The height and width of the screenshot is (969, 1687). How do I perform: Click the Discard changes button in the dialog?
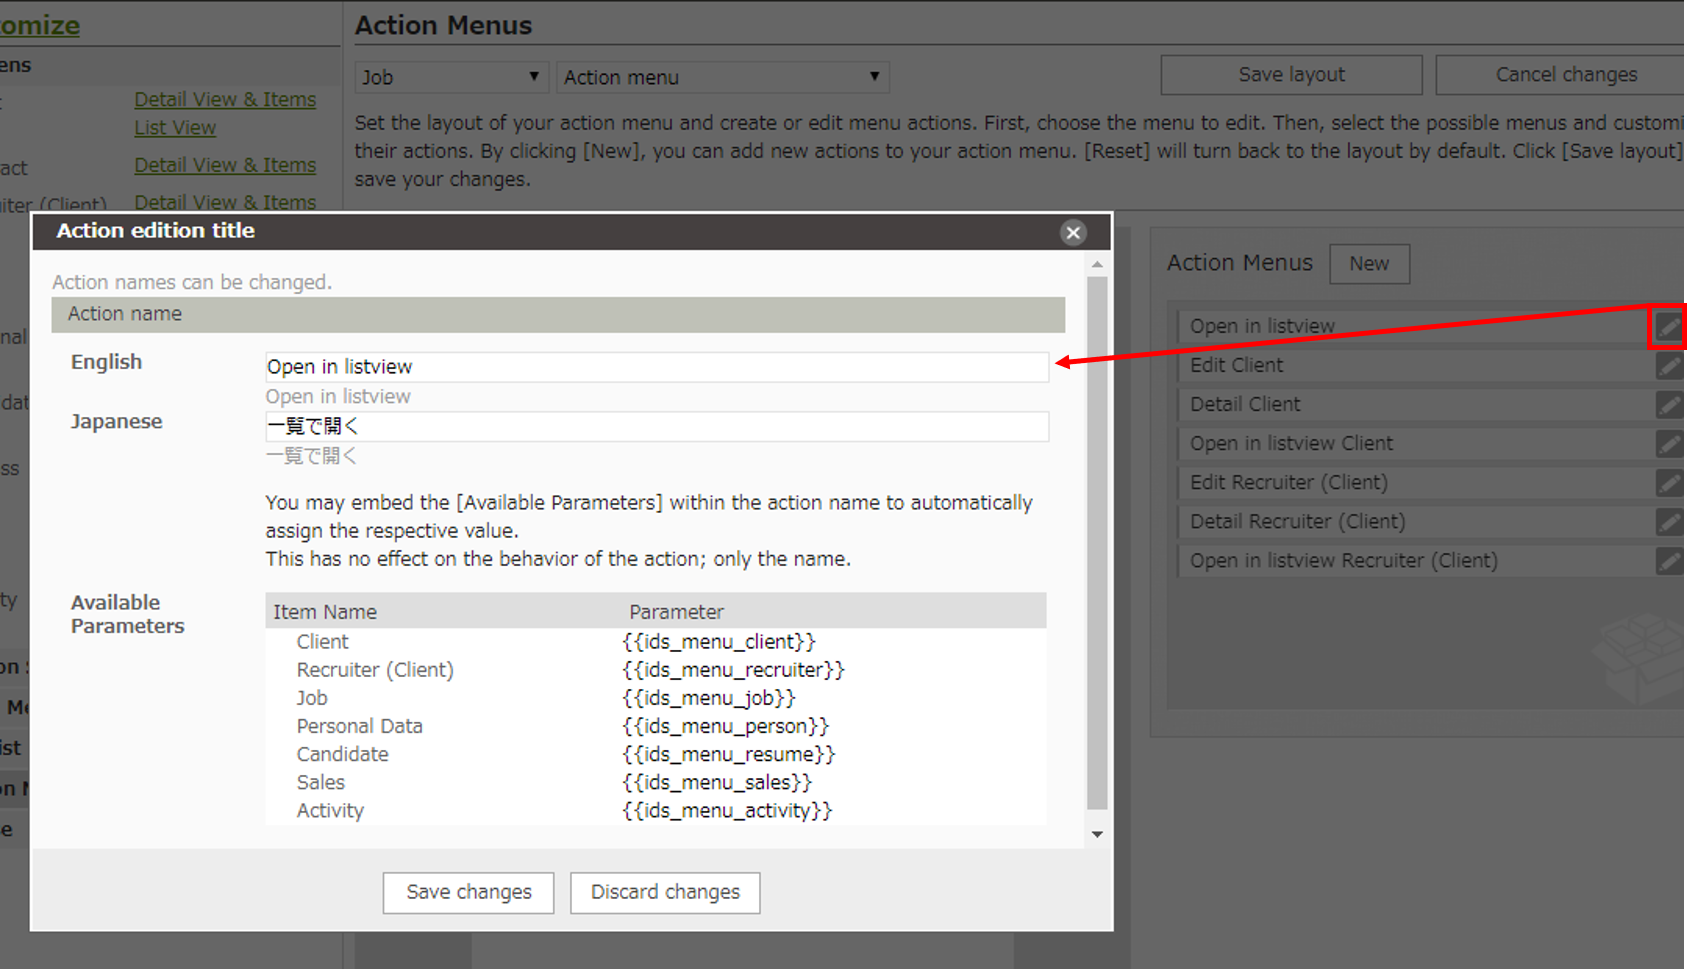click(x=664, y=892)
